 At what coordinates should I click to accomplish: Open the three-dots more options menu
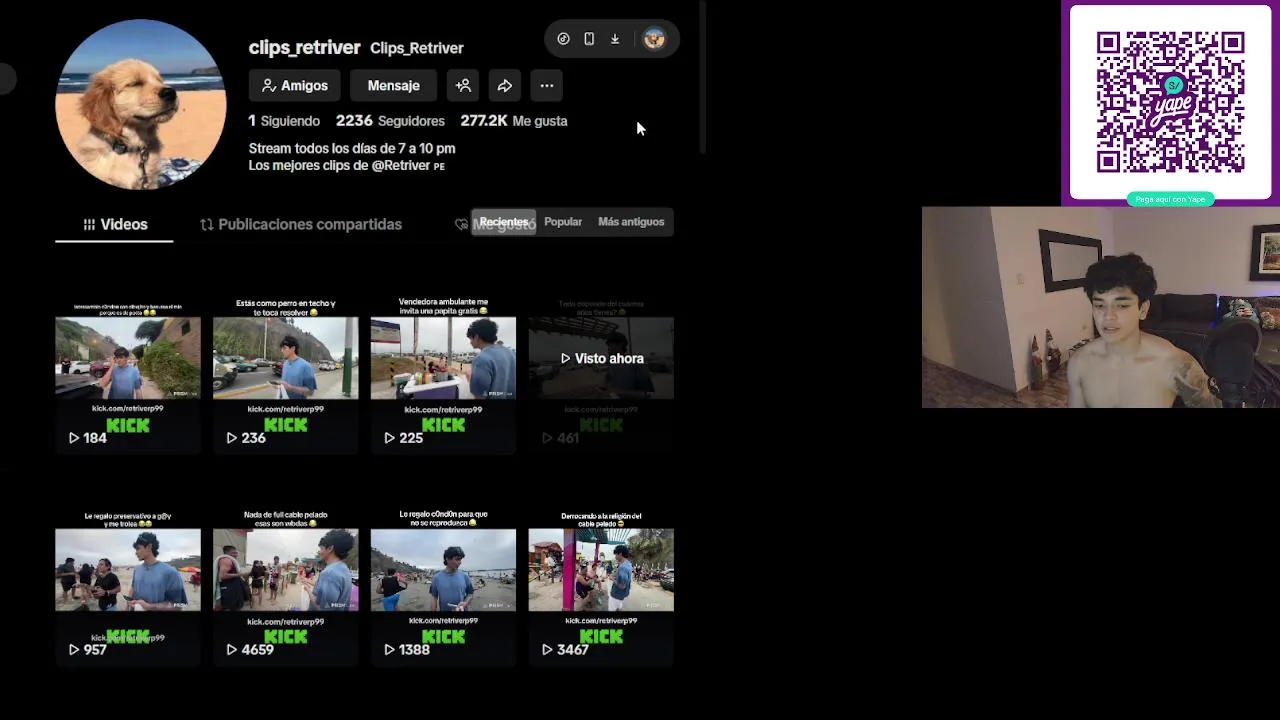pyautogui.click(x=547, y=86)
